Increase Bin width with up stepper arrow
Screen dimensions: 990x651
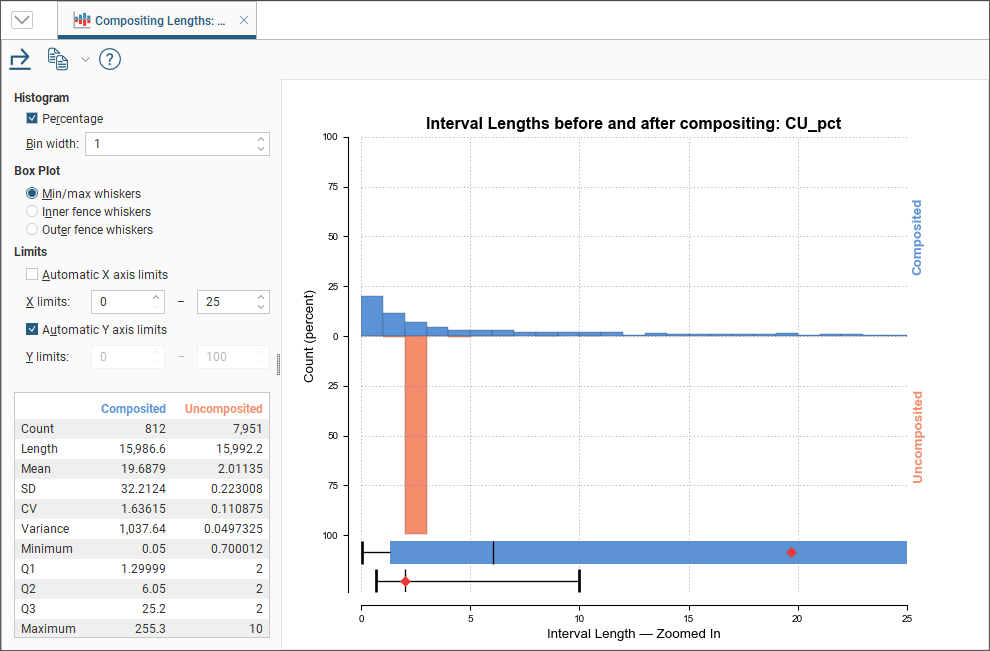[261, 139]
